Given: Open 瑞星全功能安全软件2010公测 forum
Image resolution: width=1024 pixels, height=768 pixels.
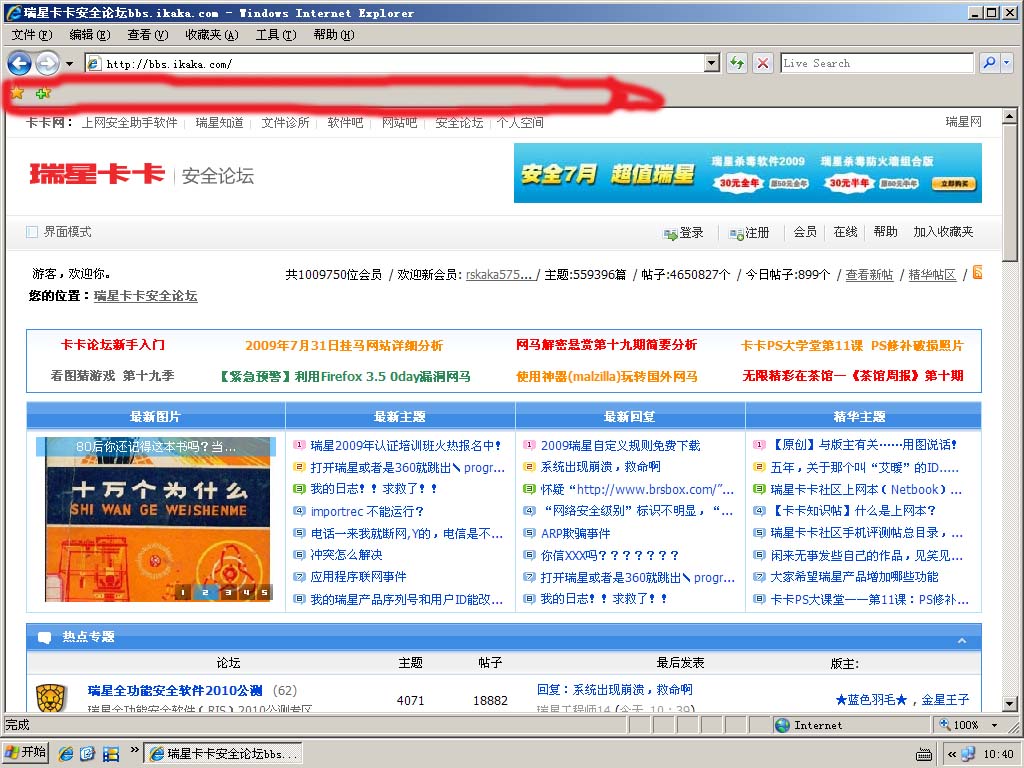Looking at the screenshot, I should (175, 690).
